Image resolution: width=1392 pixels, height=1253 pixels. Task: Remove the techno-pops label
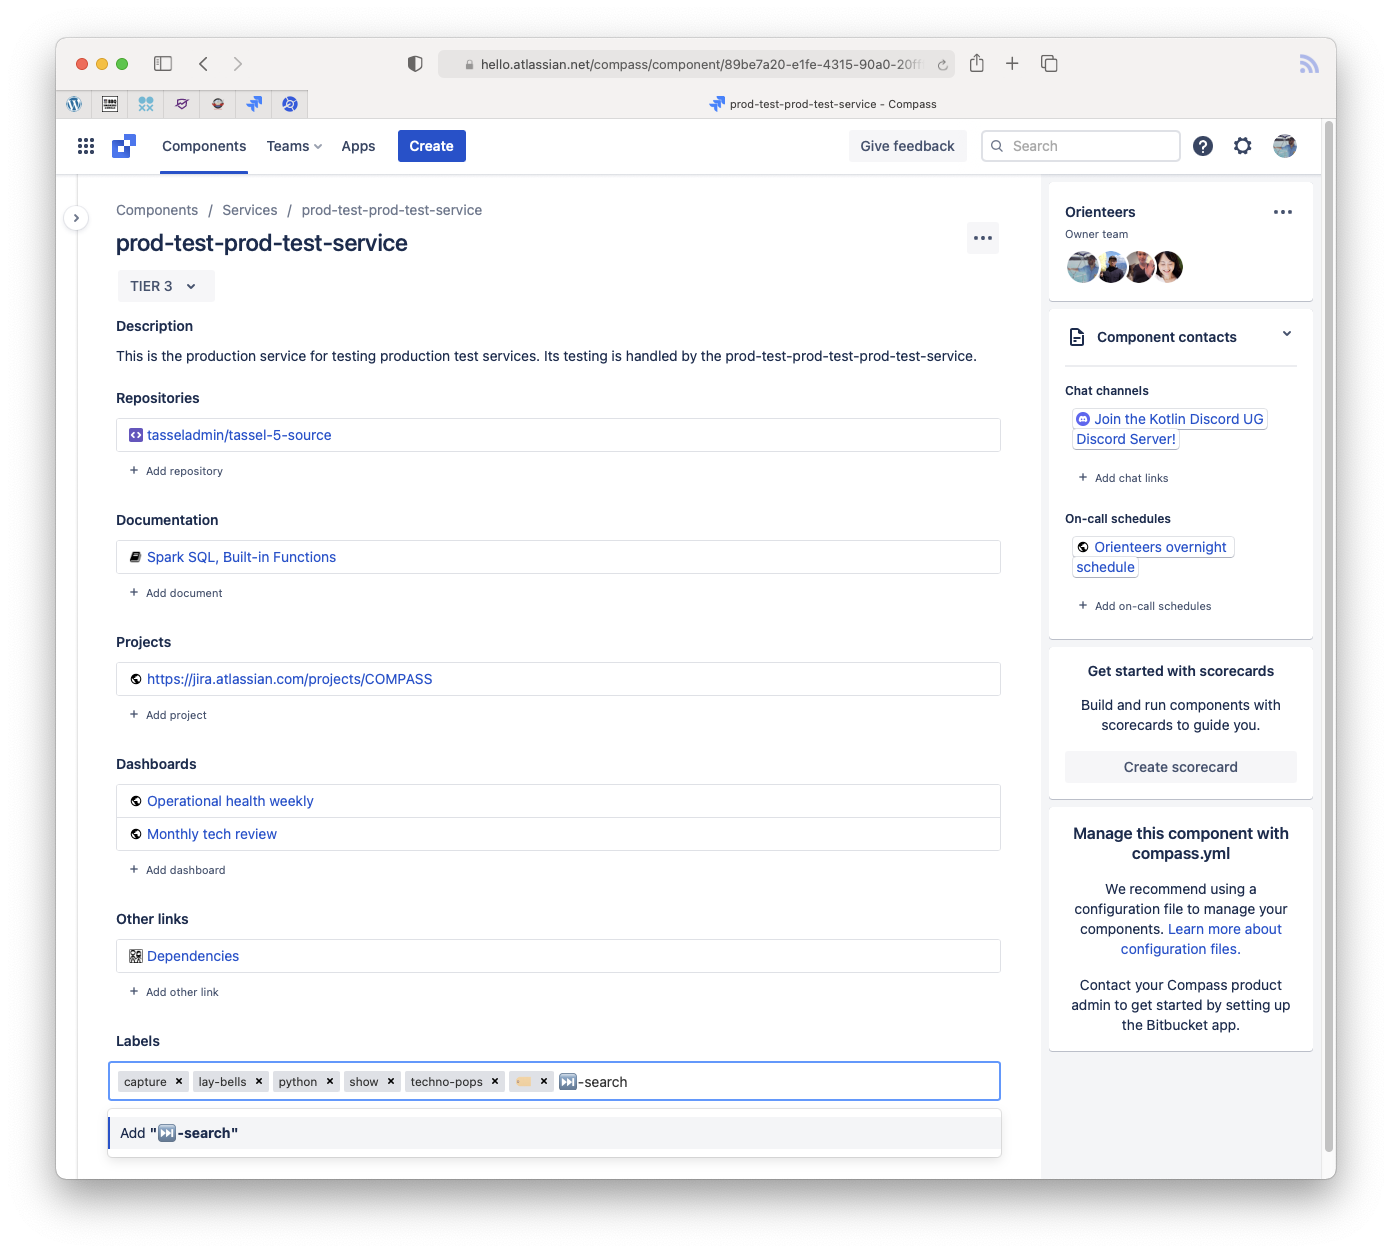point(495,1081)
